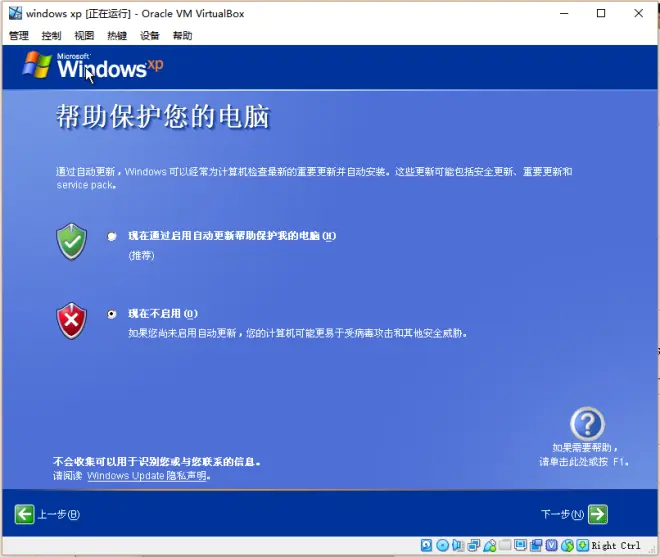The width and height of the screenshot is (660, 557).
Task: Click the Windows XP flag logo
Action: [37, 64]
